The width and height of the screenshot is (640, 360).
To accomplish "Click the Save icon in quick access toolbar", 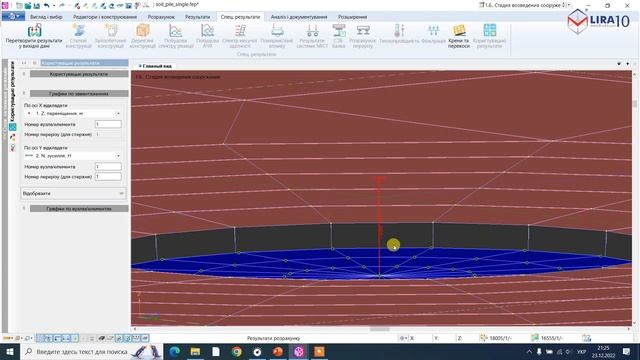I will 36,5.
